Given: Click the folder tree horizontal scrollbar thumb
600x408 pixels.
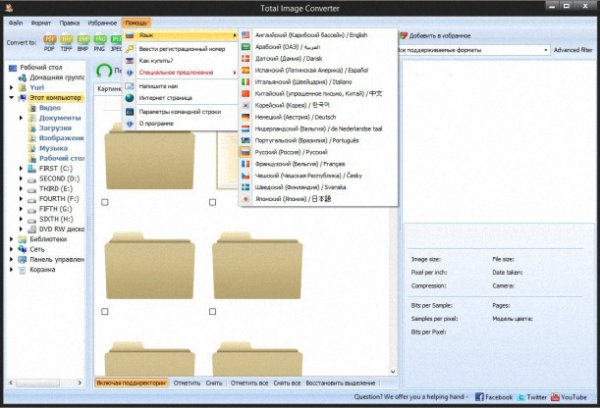Looking at the screenshot, I should point(38,383).
